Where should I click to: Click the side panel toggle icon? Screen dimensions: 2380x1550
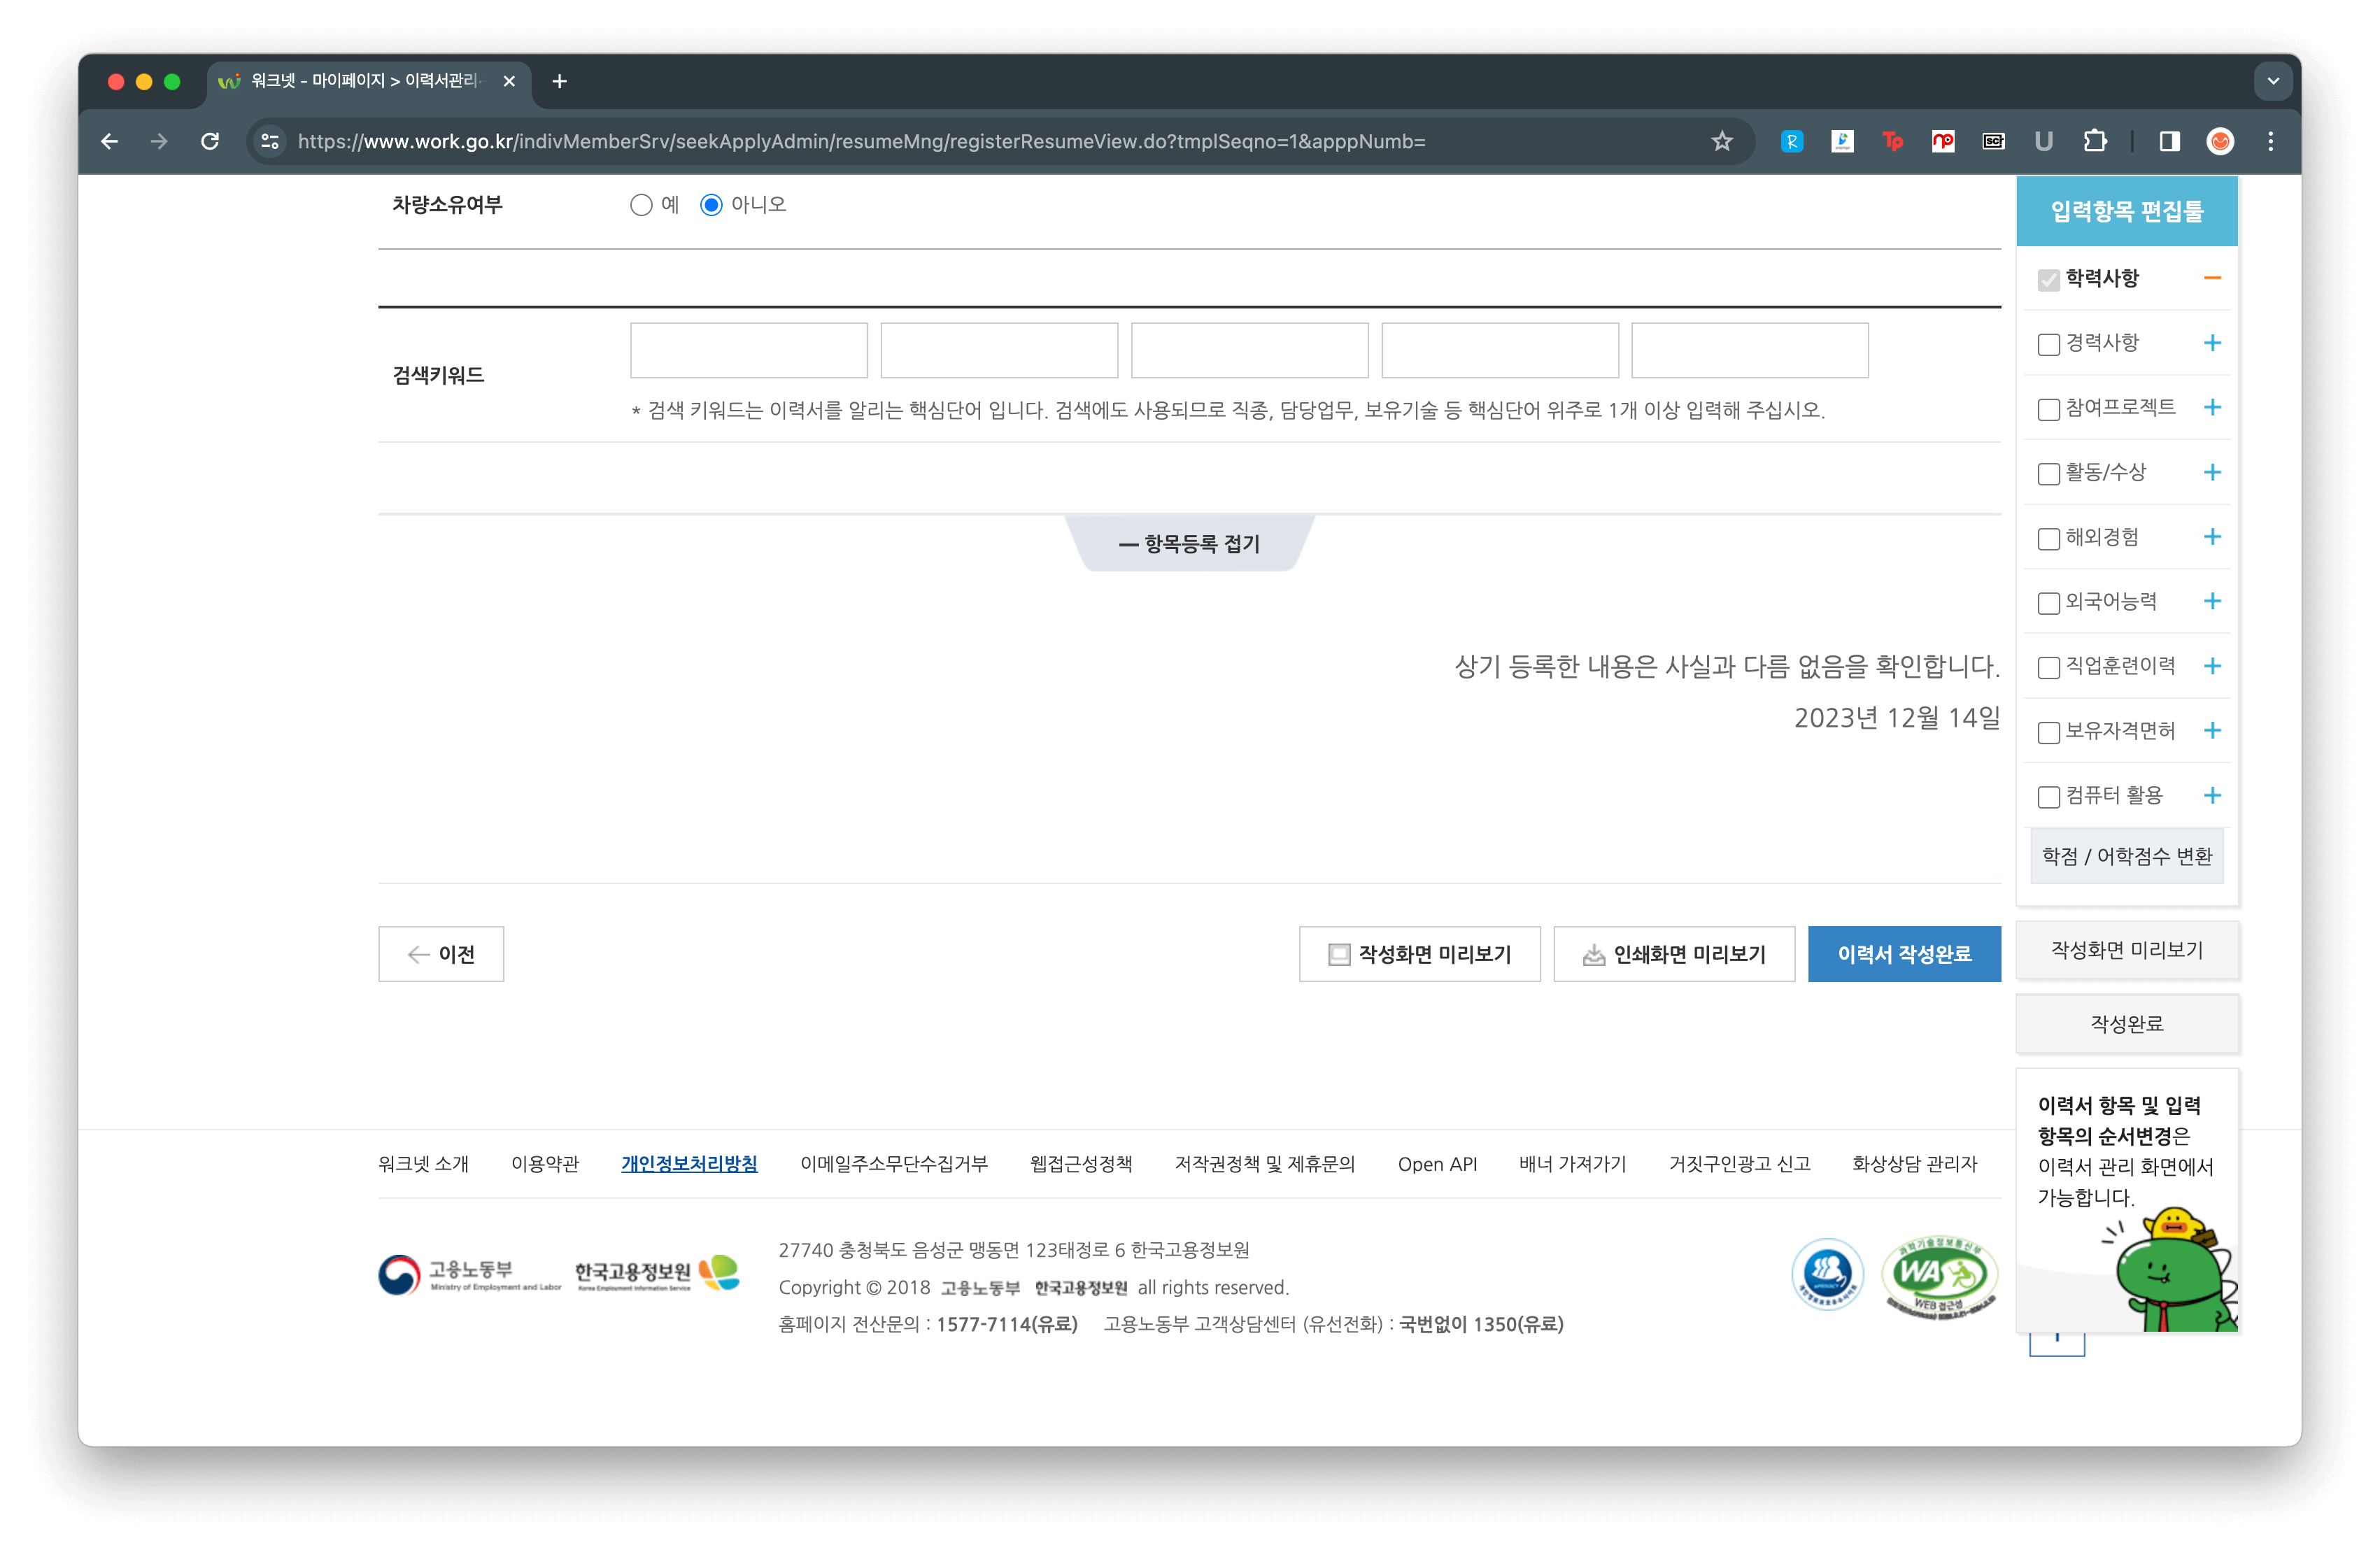click(x=2169, y=141)
